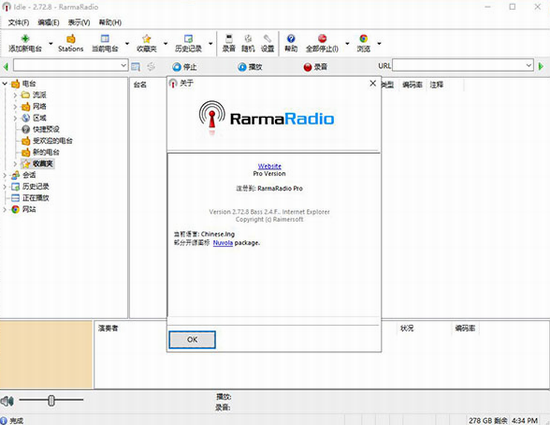The height and width of the screenshot is (425, 550).
Task: Click the green go arrow after URL field
Action: [541, 66]
